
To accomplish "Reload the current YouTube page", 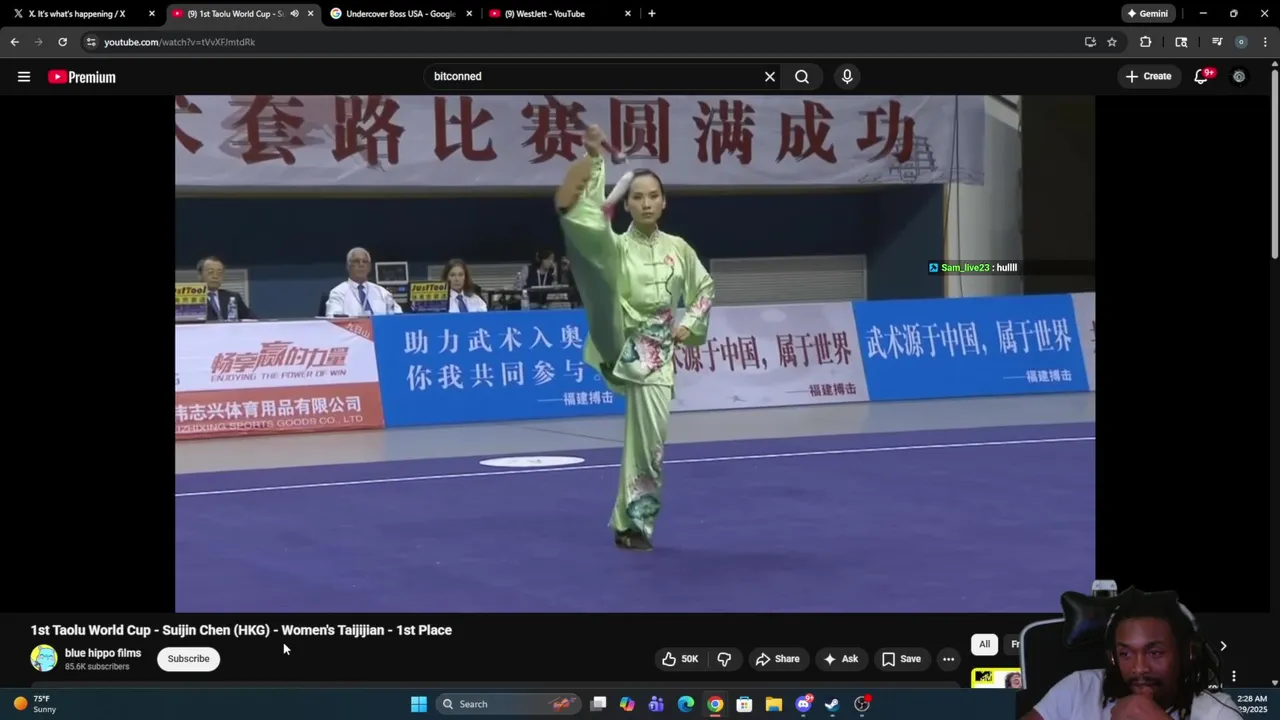I will 62,42.
